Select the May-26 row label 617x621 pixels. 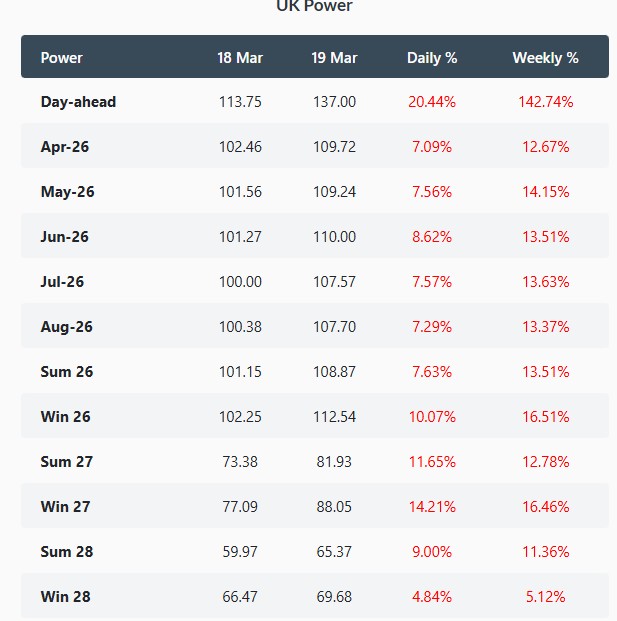[x=67, y=192]
